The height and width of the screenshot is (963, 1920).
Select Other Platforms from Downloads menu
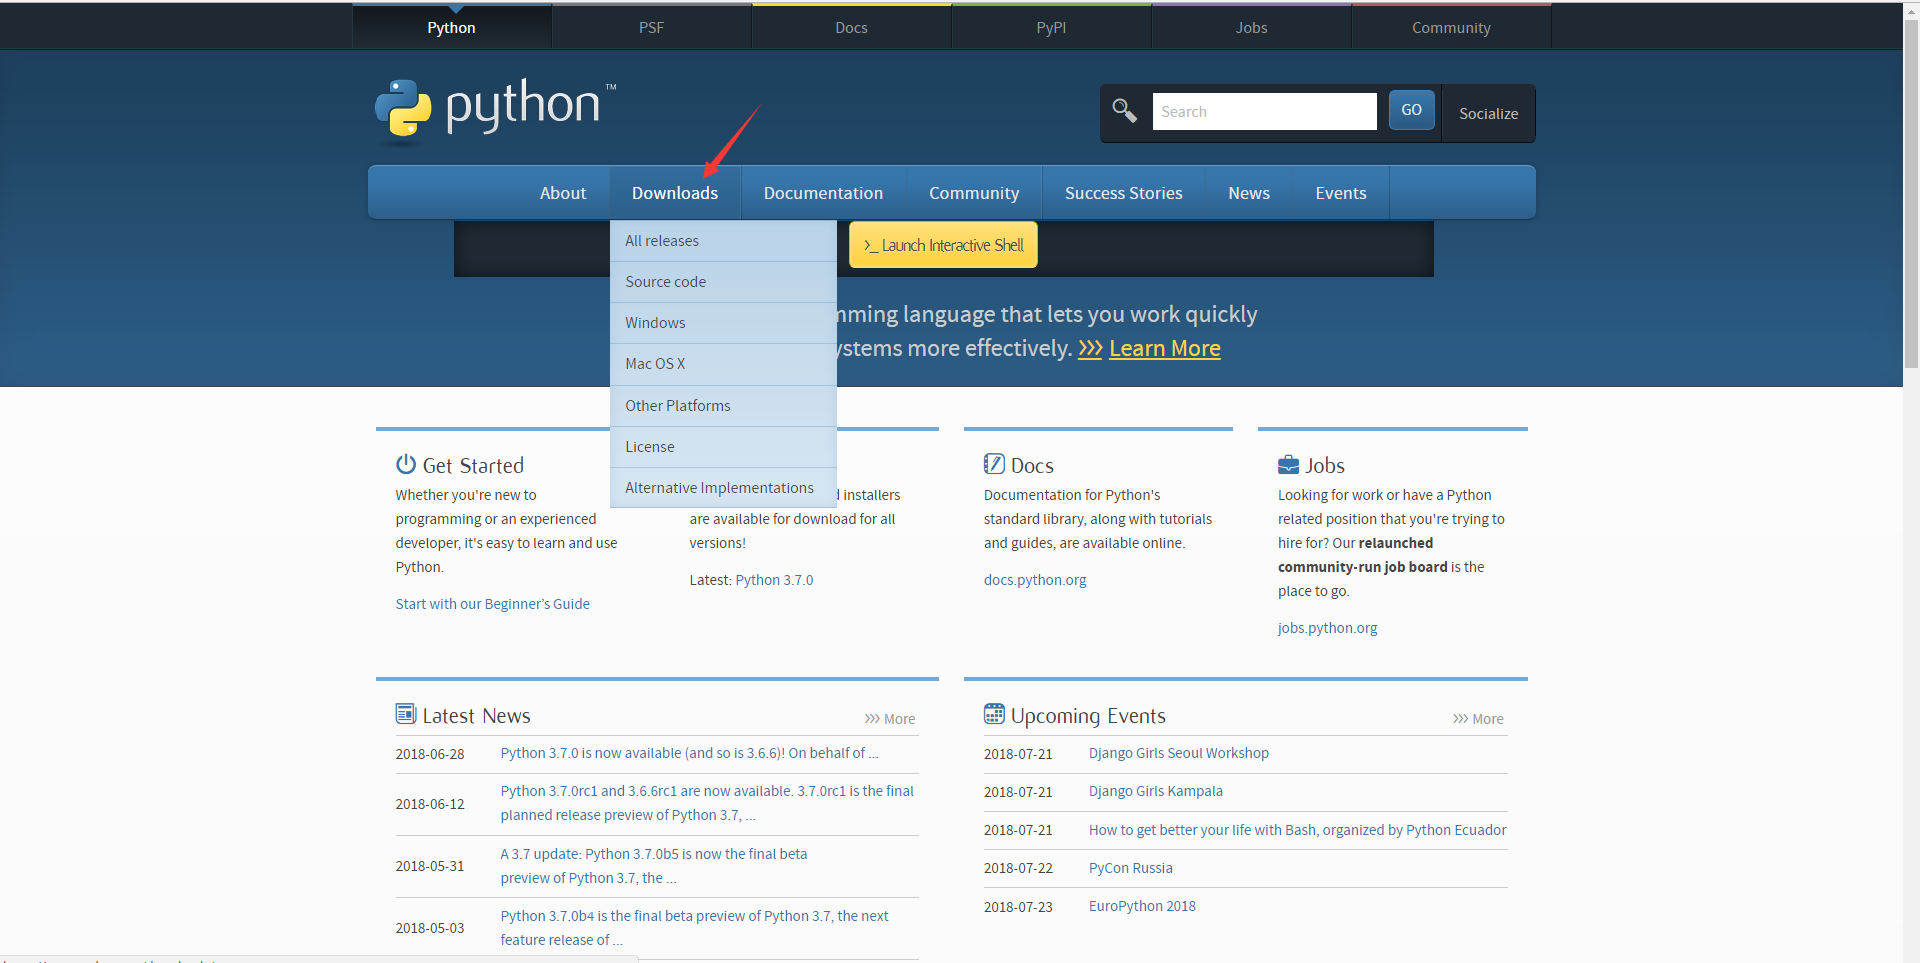tap(723, 406)
